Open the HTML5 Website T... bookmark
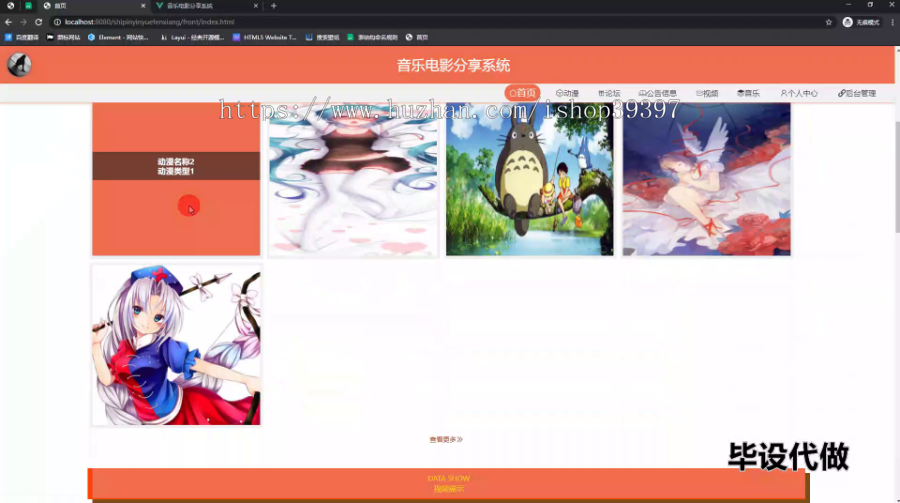This screenshot has width=900, height=503. click(x=265, y=37)
